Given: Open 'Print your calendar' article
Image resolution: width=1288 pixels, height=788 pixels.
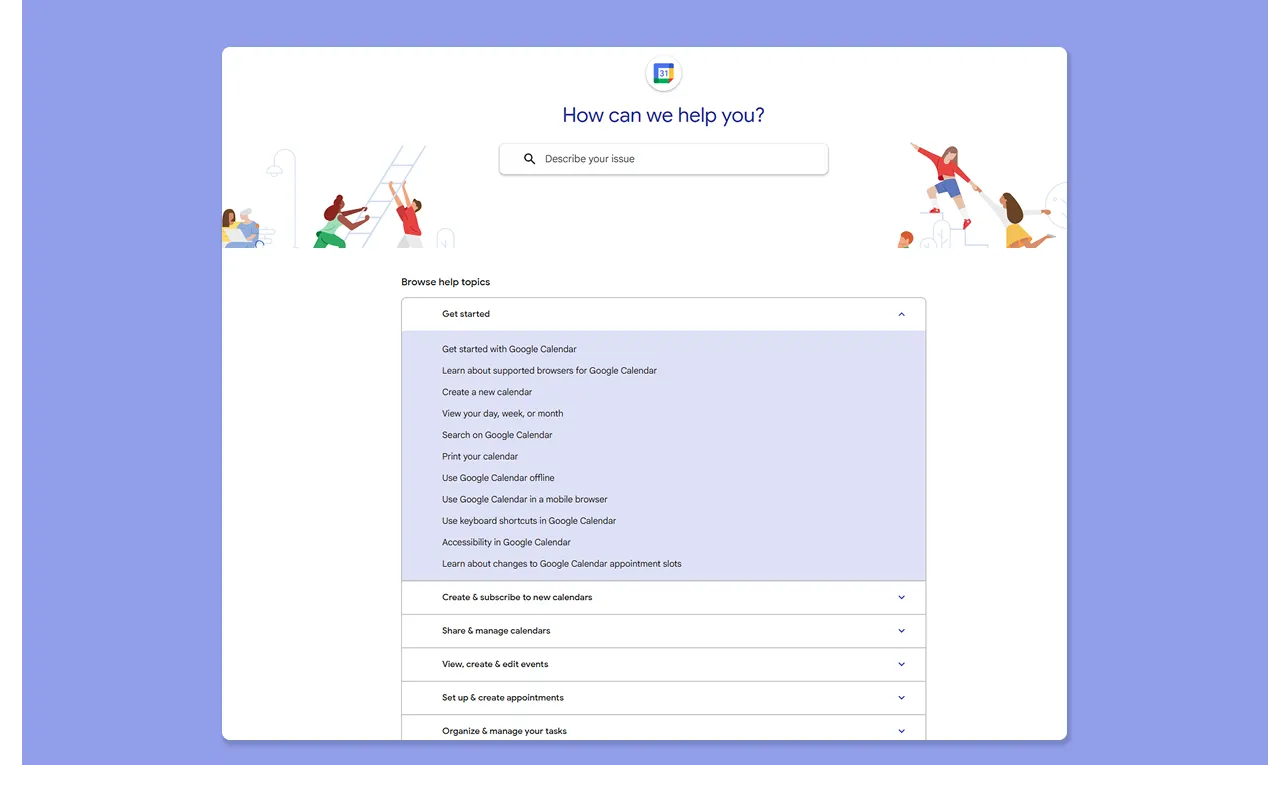Looking at the screenshot, I should (x=480, y=457).
